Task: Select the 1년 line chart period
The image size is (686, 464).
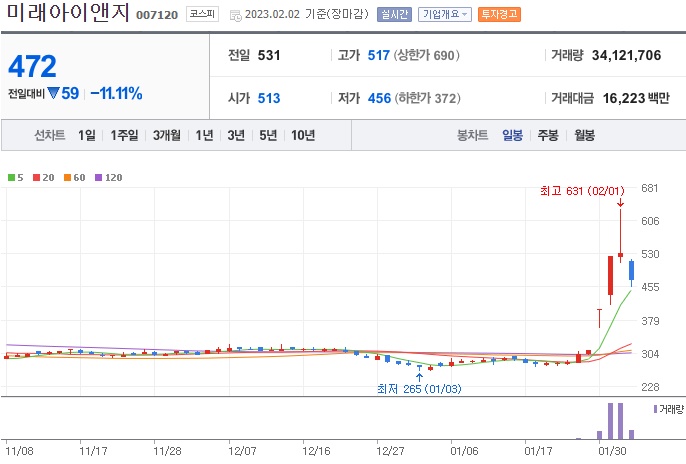Action: click(204, 135)
